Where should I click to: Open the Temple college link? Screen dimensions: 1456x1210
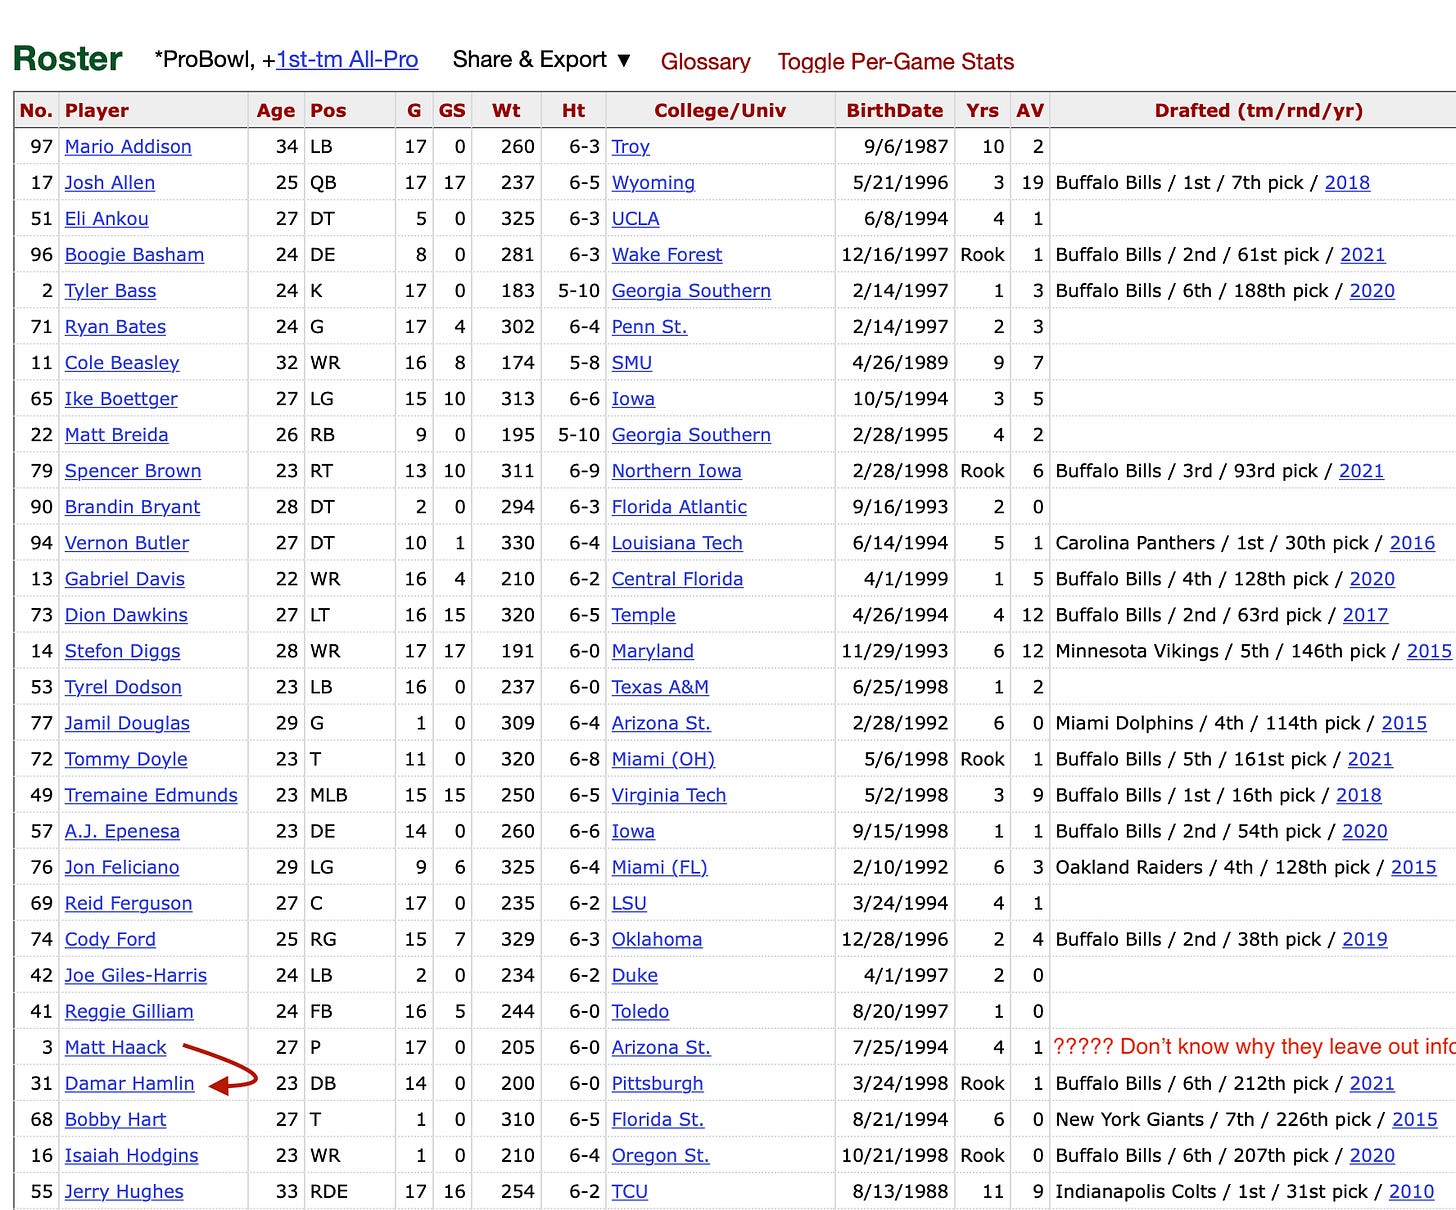[x=644, y=615]
